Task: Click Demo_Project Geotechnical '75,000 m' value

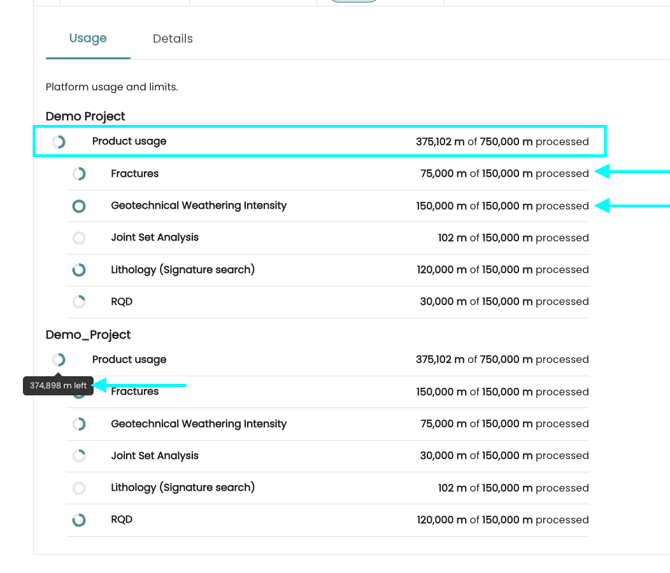Action: (x=444, y=423)
